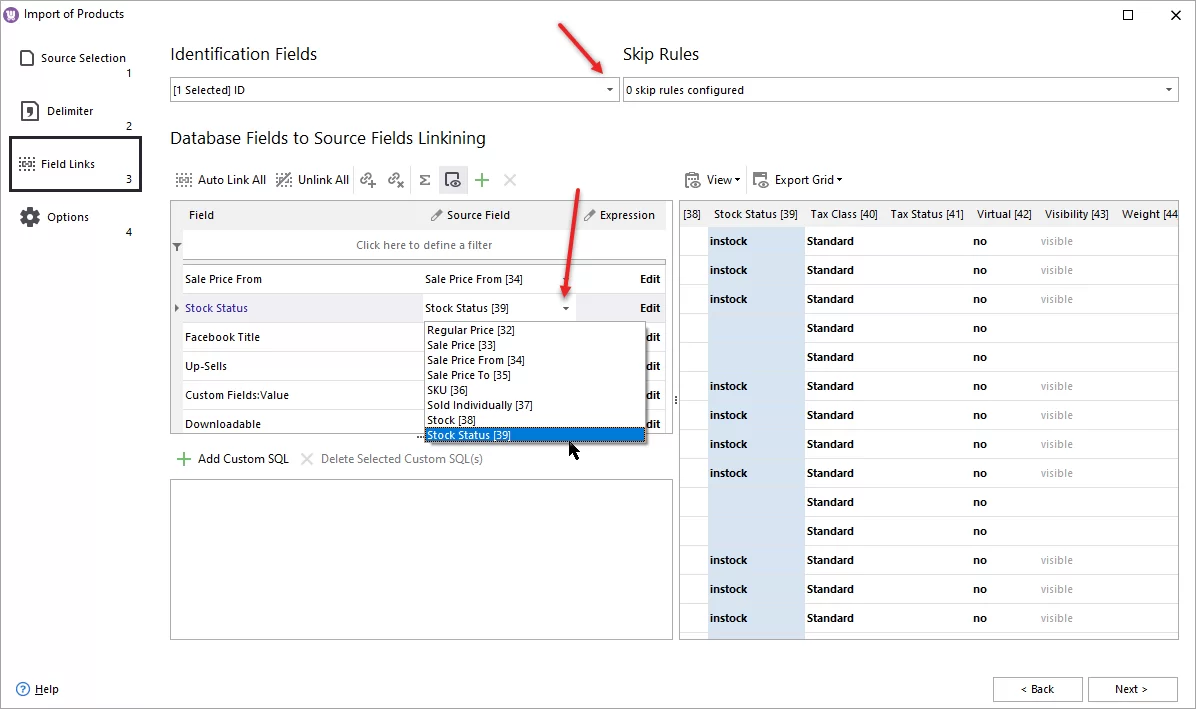Open the Export Grid dropdown
The height and width of the screenshot is (709, 1196).
click(x=798, y=180)
